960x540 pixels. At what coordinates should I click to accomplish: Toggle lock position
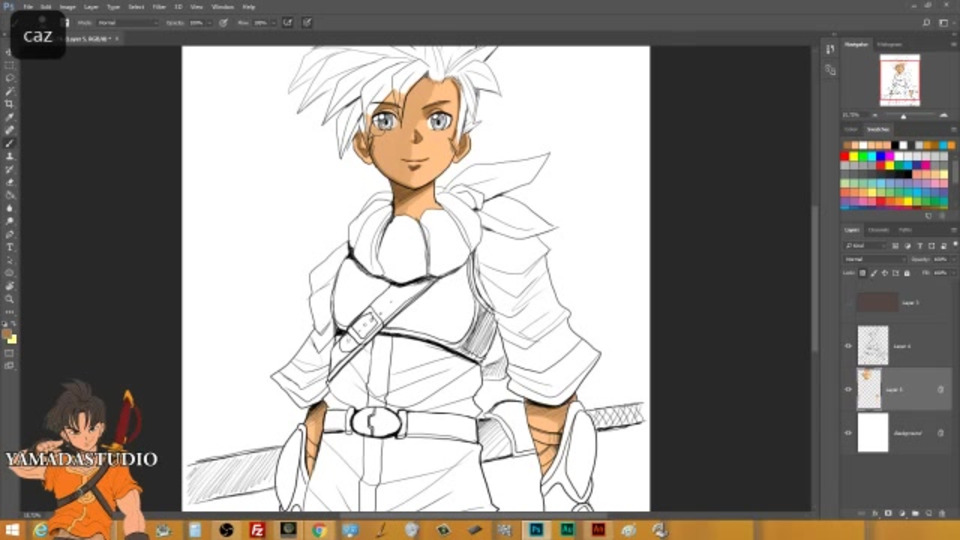(885, 273)
